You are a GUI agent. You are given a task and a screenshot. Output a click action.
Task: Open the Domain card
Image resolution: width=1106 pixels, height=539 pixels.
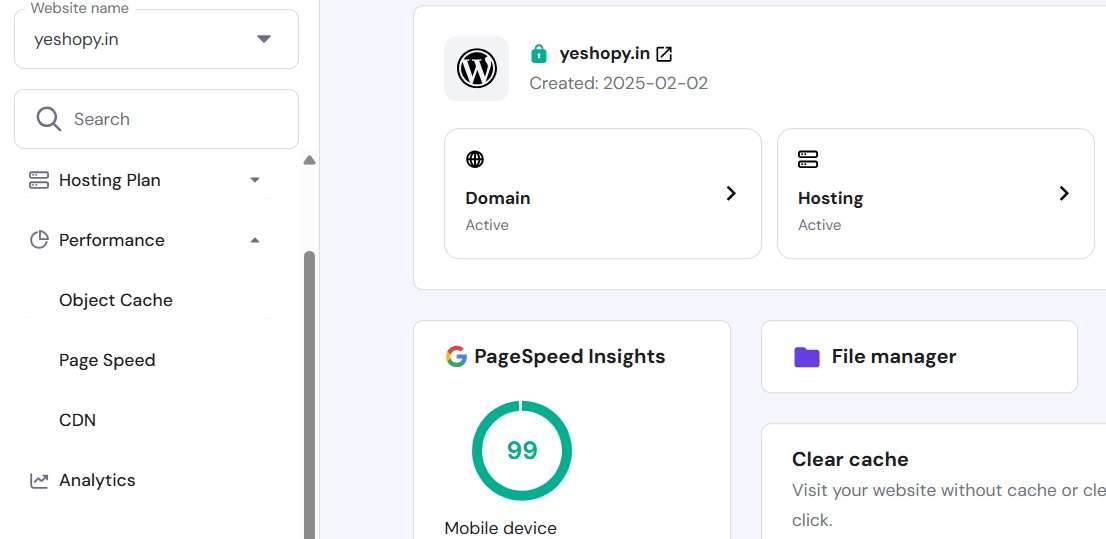click(x=603, y=193)
